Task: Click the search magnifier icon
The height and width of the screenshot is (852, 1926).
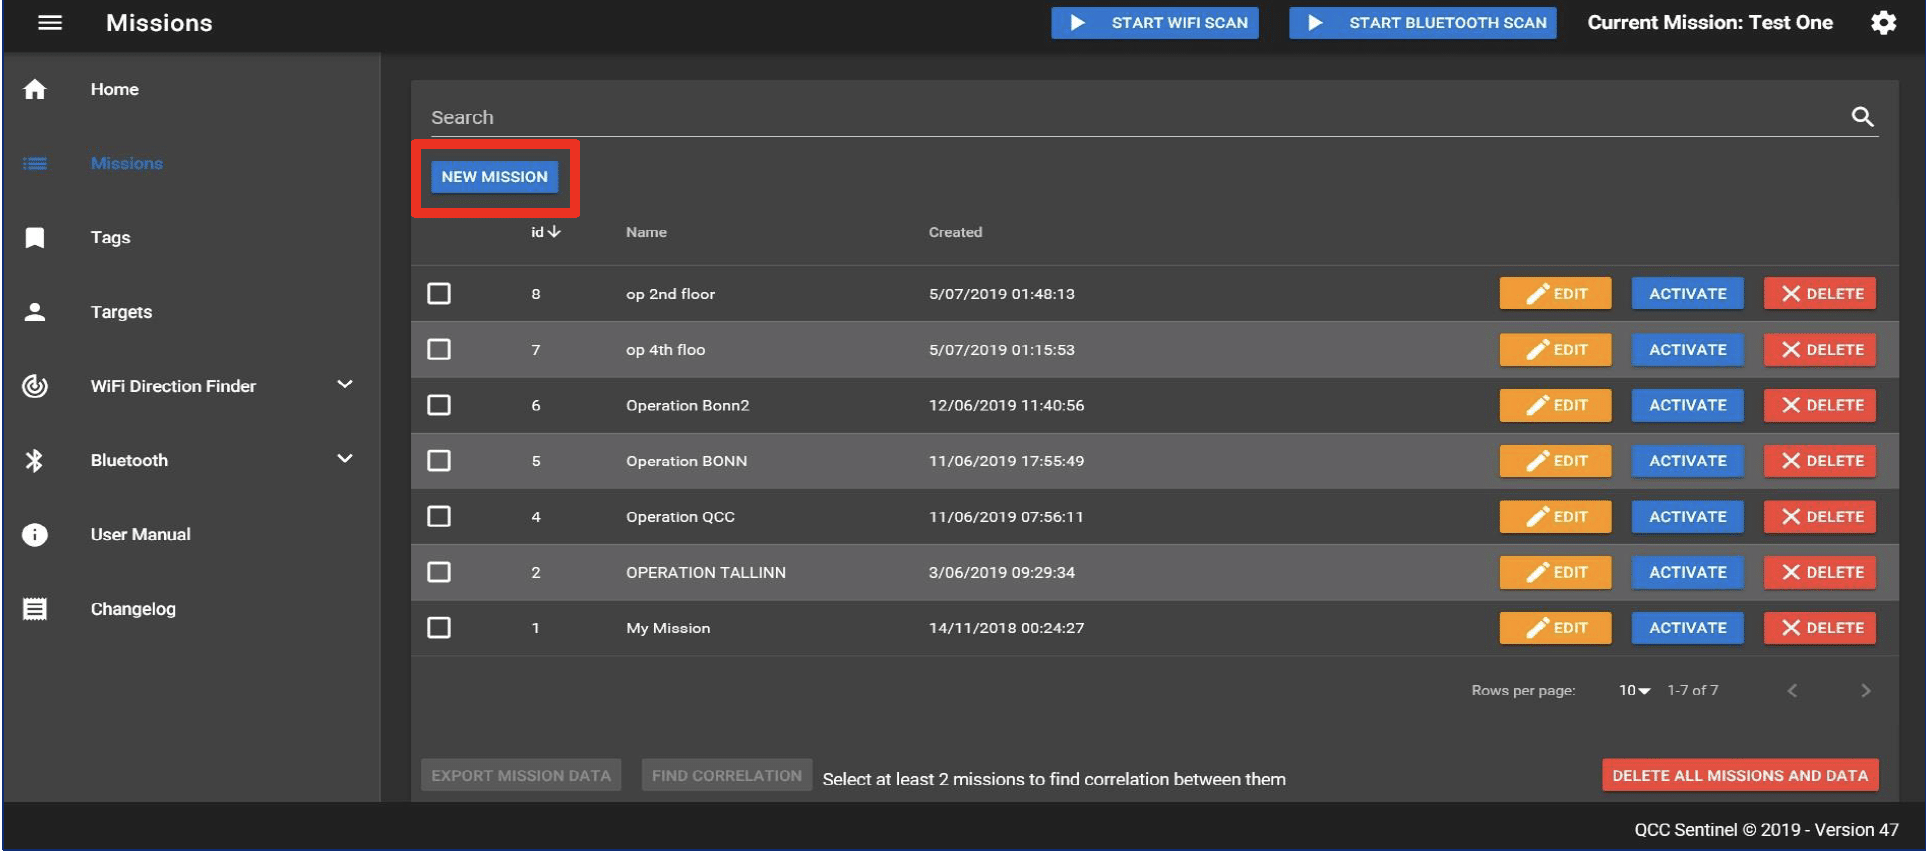Action: [1862, 117]
